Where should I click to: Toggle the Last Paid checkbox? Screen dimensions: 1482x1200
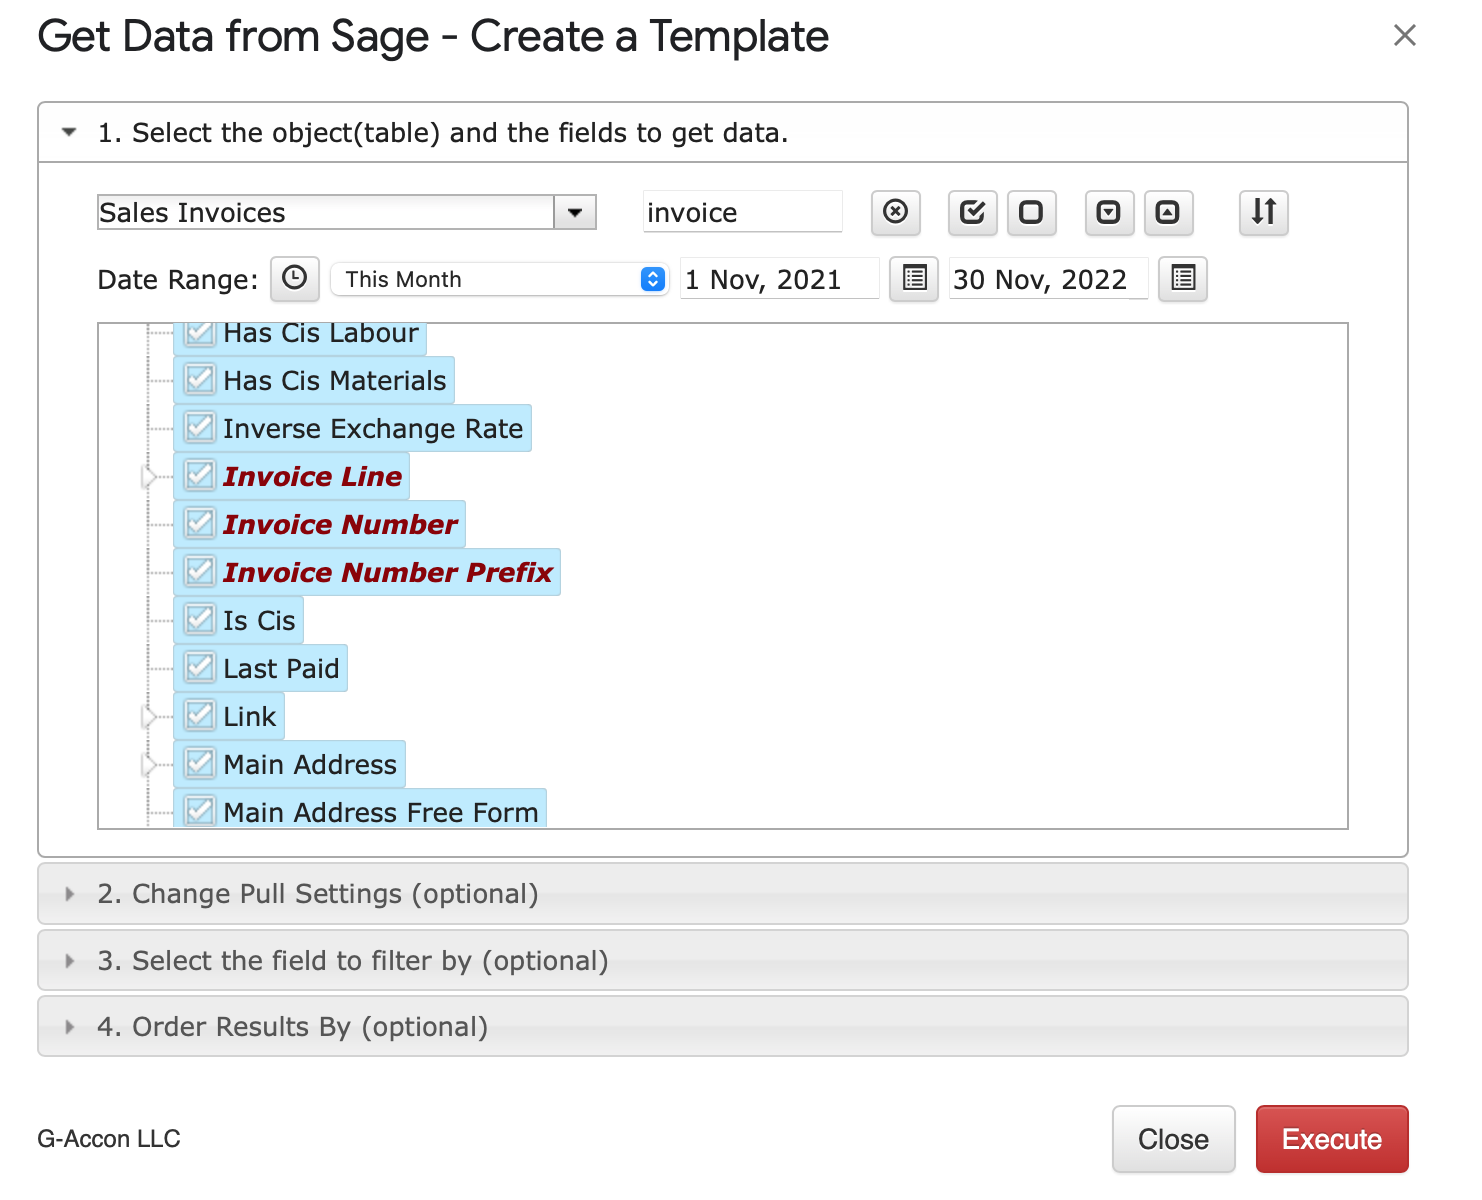point(200,668)
